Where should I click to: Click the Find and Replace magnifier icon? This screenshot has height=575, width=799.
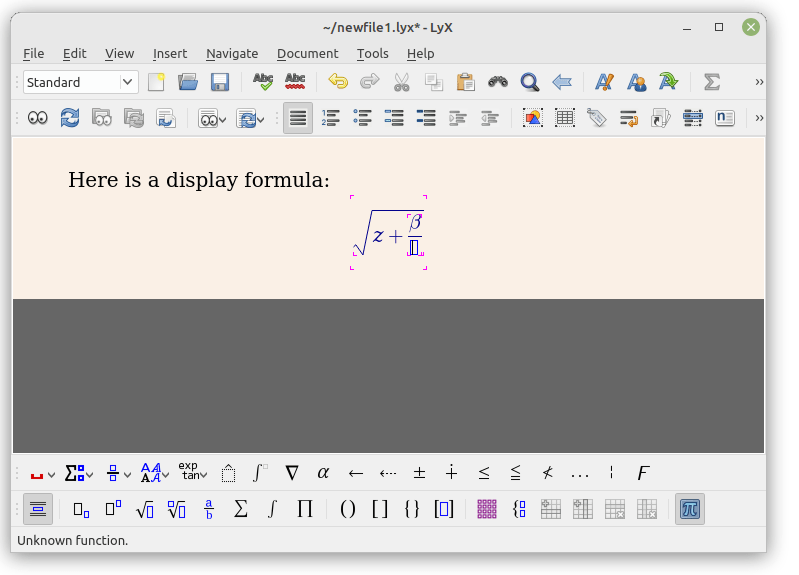click(x=530, y=83)
